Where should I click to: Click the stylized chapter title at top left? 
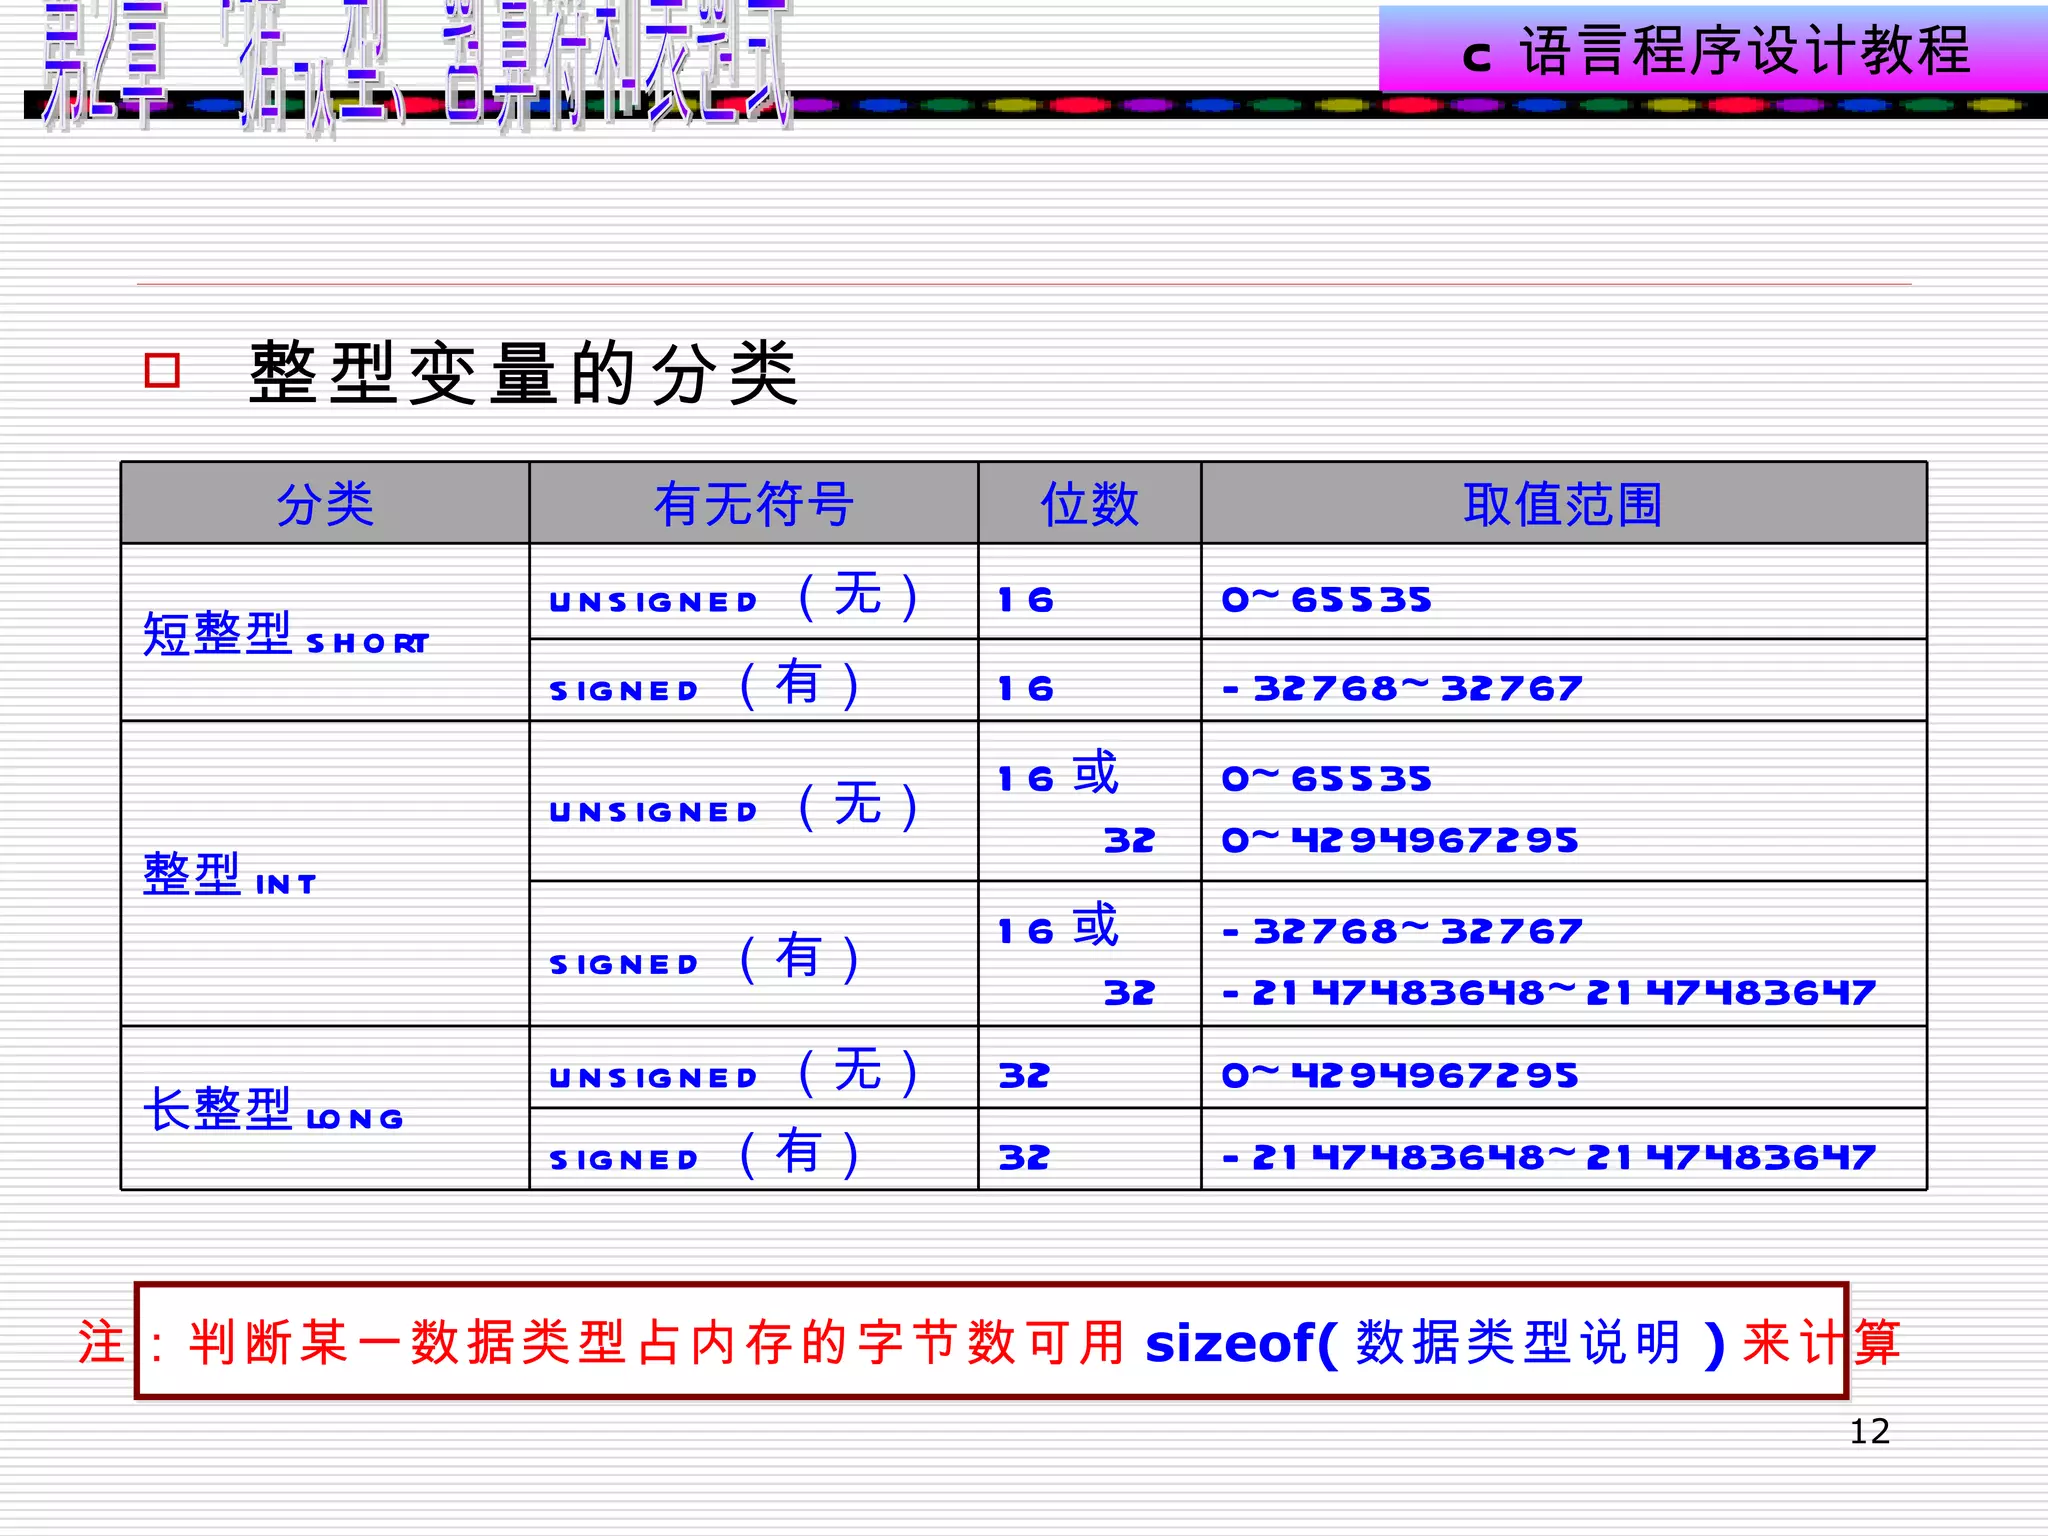point(418,66)
